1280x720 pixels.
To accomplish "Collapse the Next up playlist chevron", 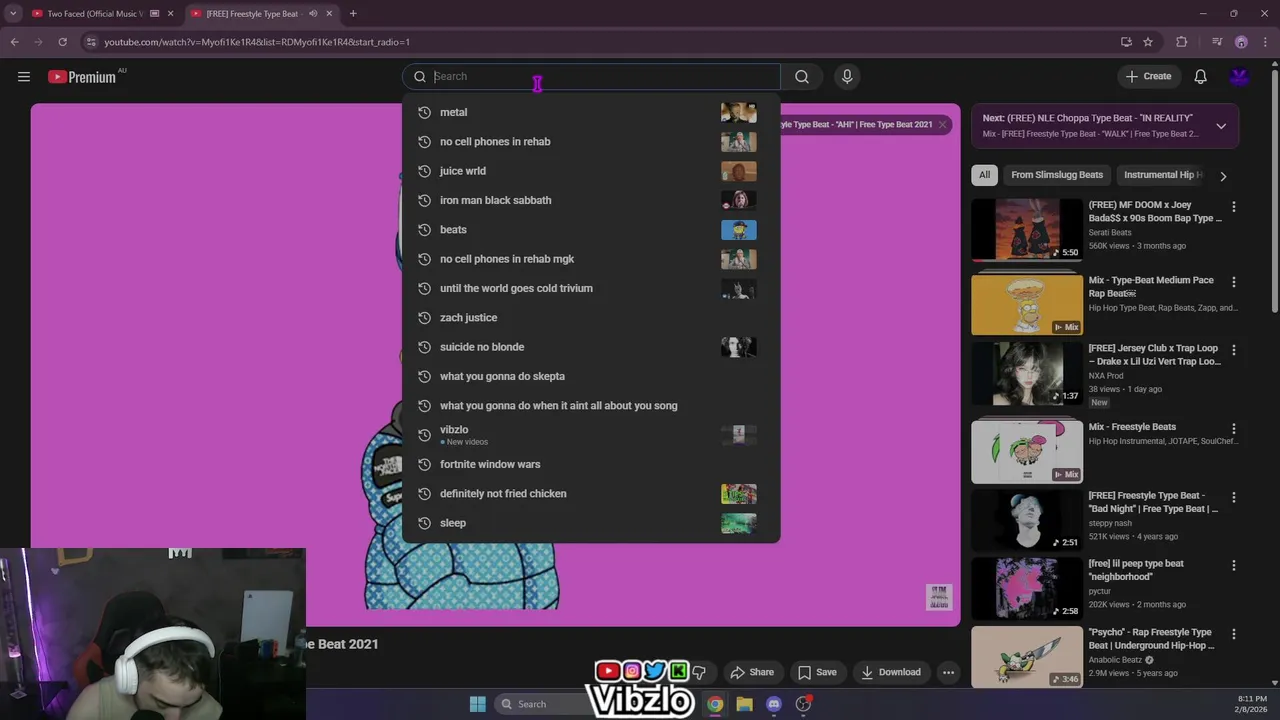I will tap(1221, 126).
